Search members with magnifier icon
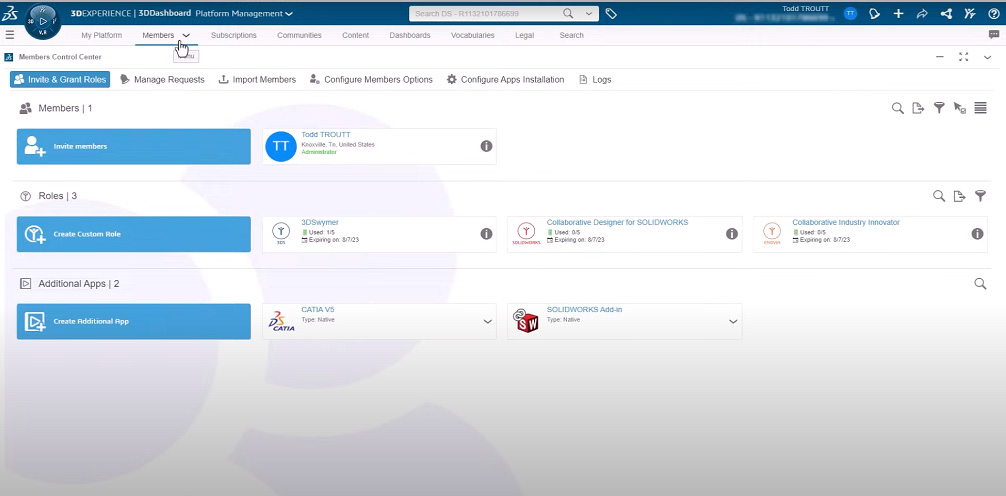 pyautogui.click(x=898, y=108)
